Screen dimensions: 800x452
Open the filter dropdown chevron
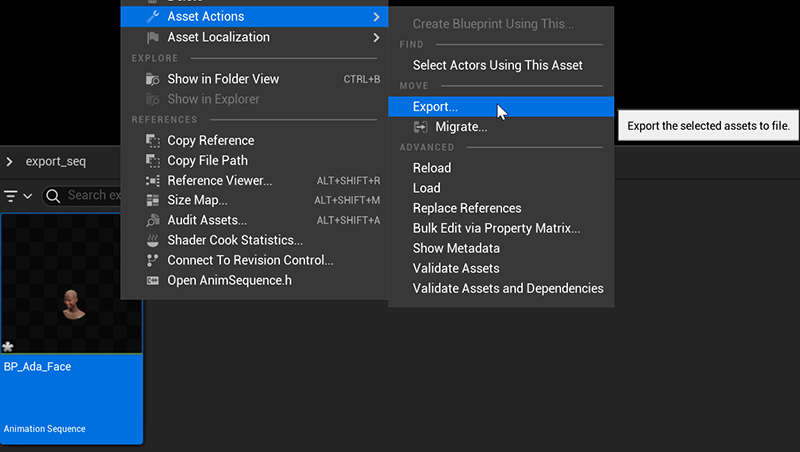28,196
